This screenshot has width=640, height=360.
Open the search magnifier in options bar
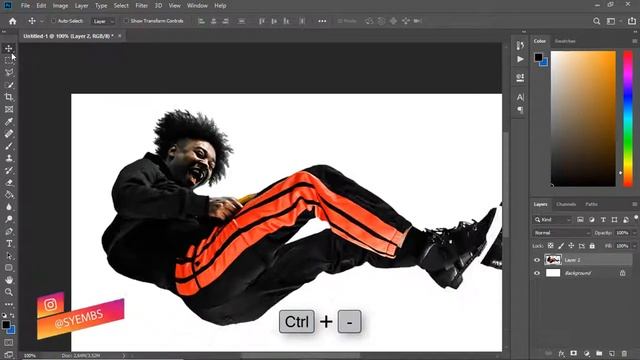click(x=597, y=21)
